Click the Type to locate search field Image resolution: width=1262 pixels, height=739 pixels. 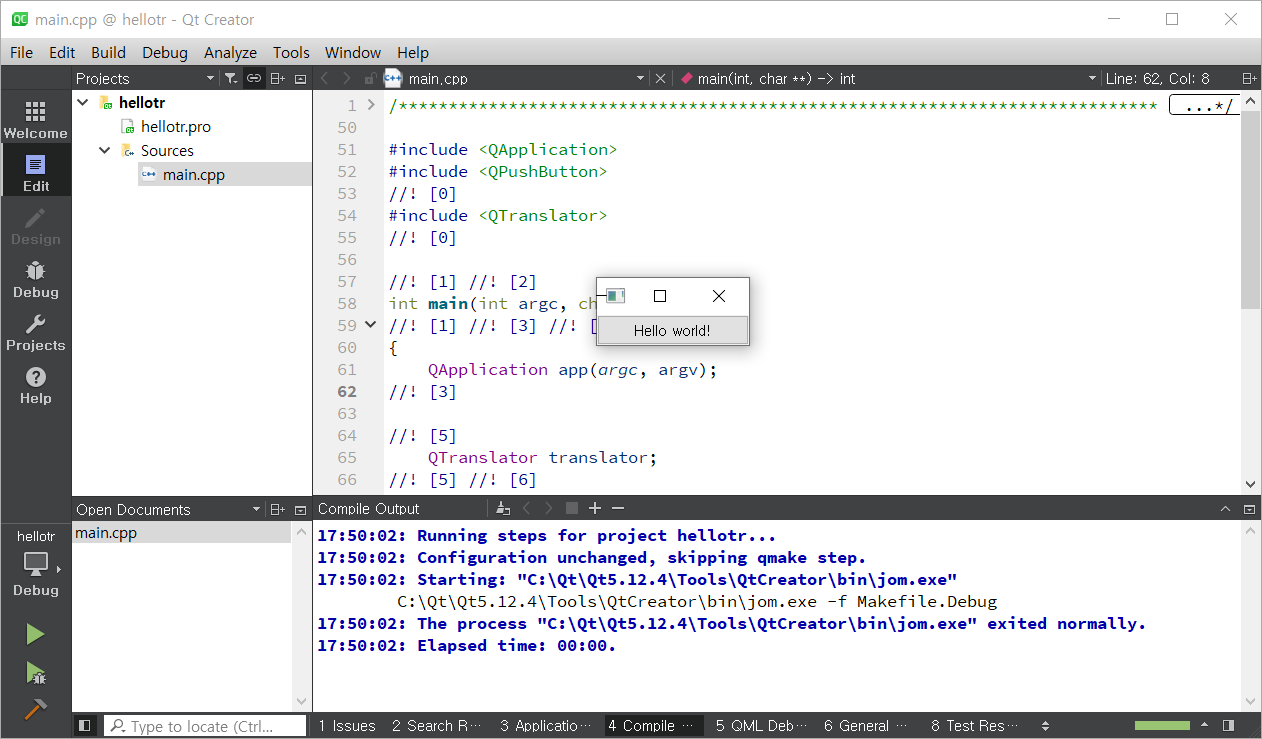[x=205, y=726]
